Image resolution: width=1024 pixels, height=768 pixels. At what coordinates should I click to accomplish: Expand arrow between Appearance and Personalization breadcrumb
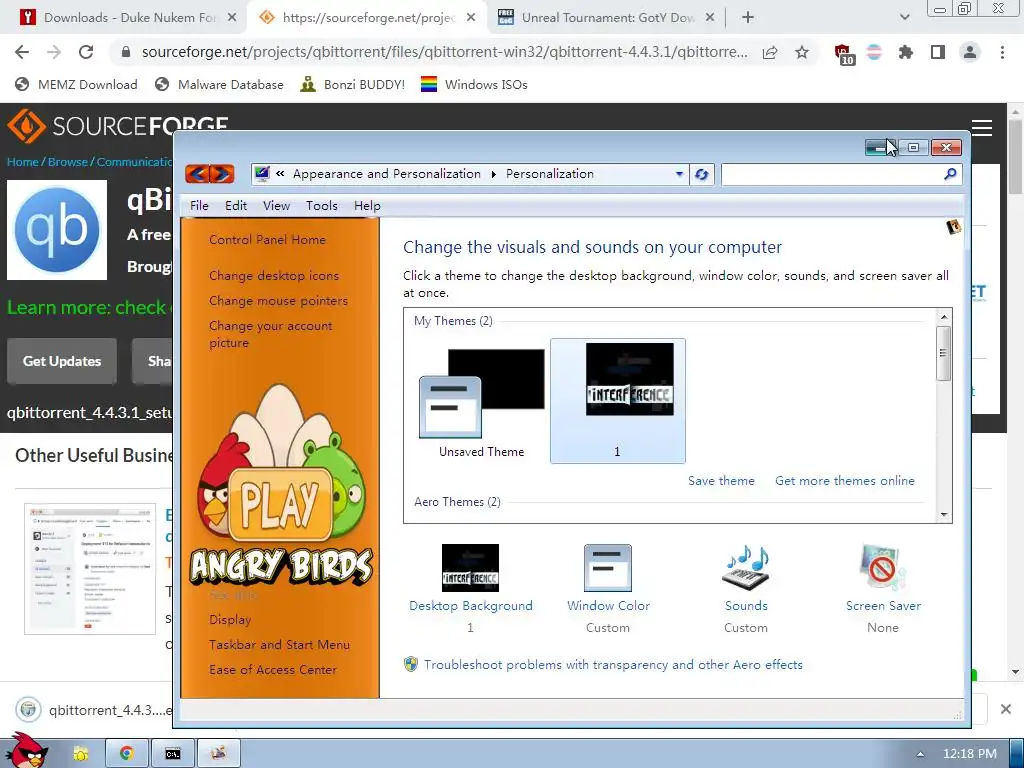494,174
